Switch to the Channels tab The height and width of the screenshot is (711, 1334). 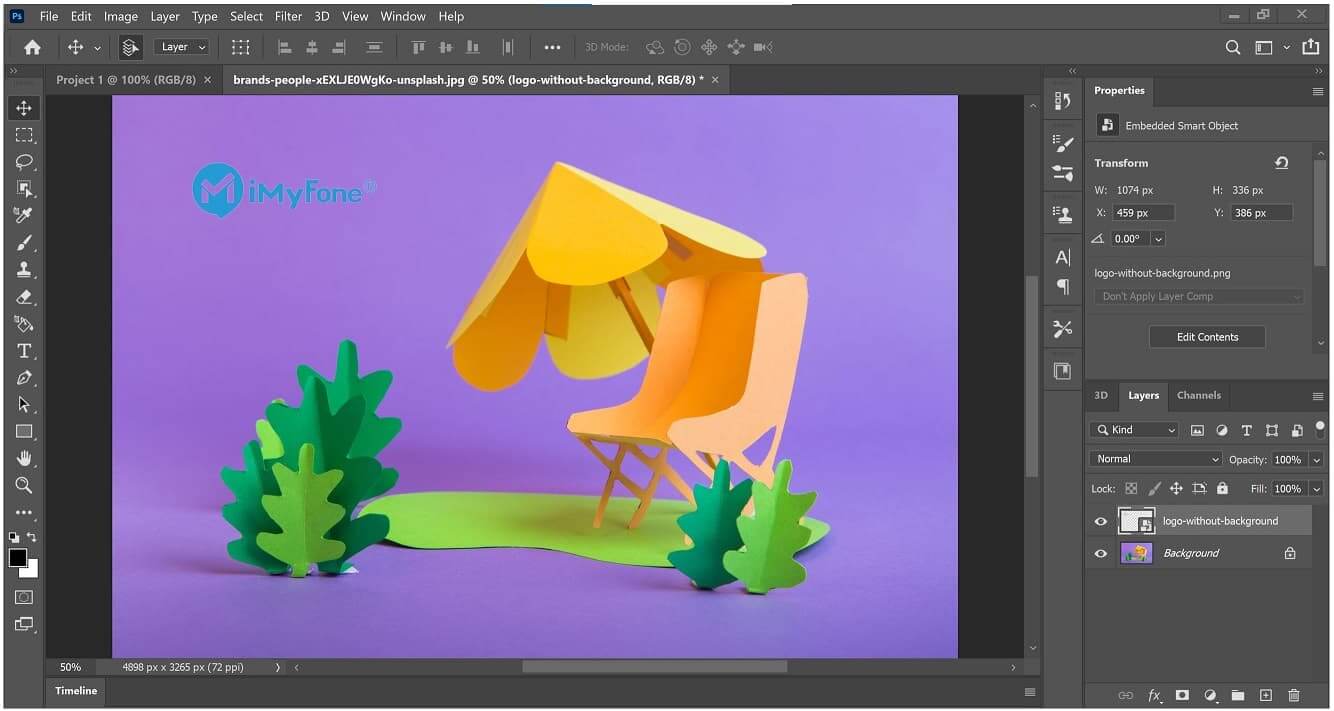(x=1199, y=395)
